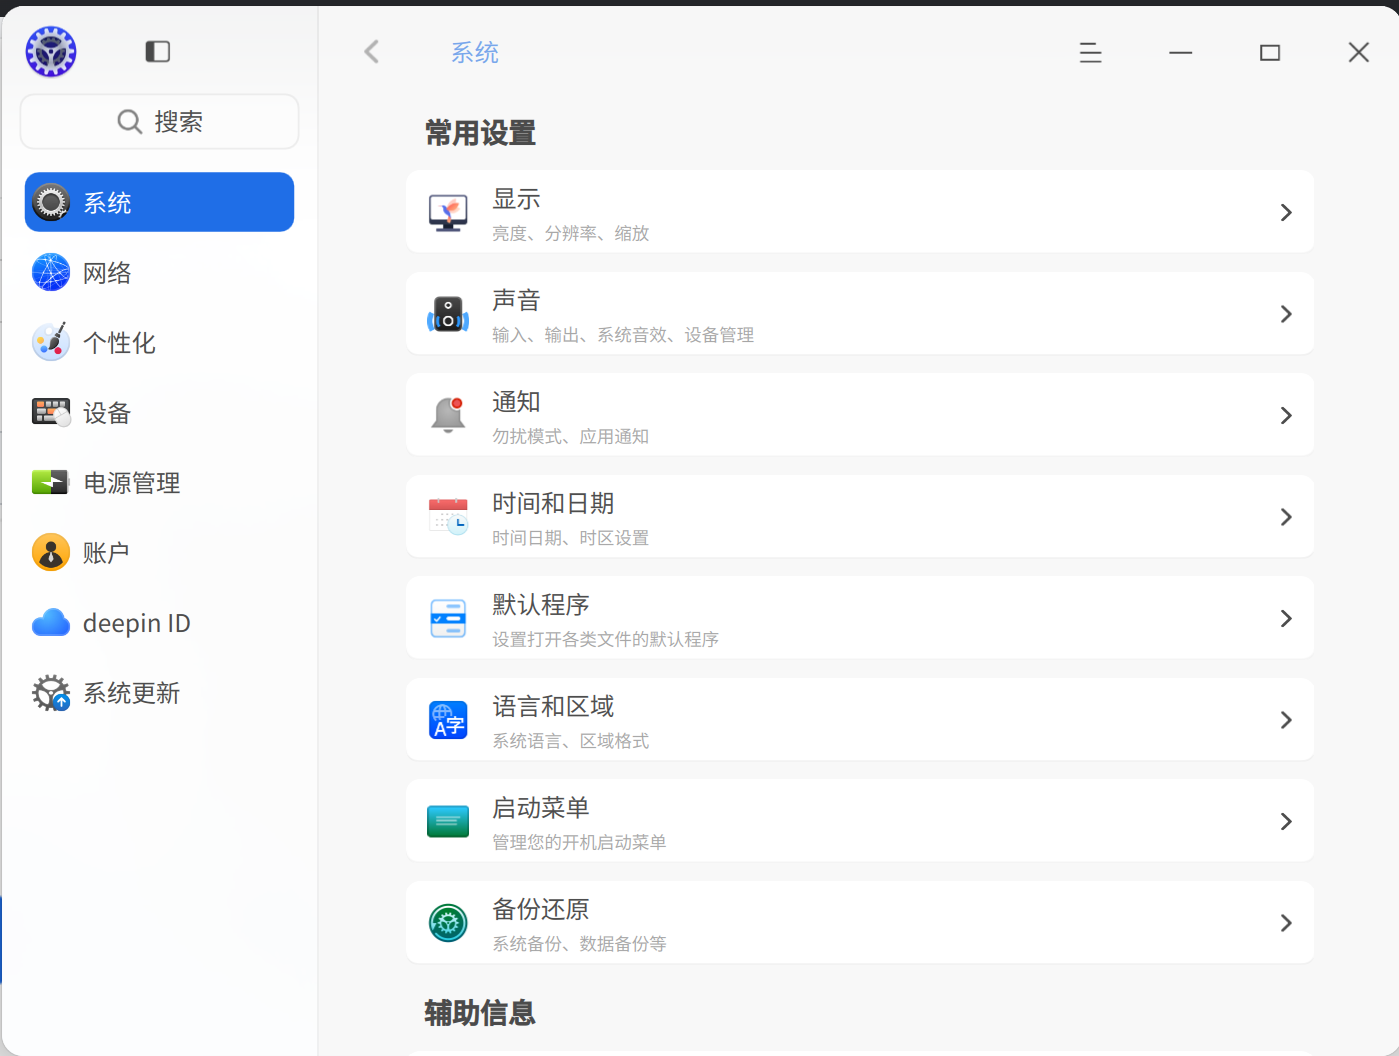Screen dimensions: 1399x1056
Task: Click inside the 搜索 search field
Action: 159,122
